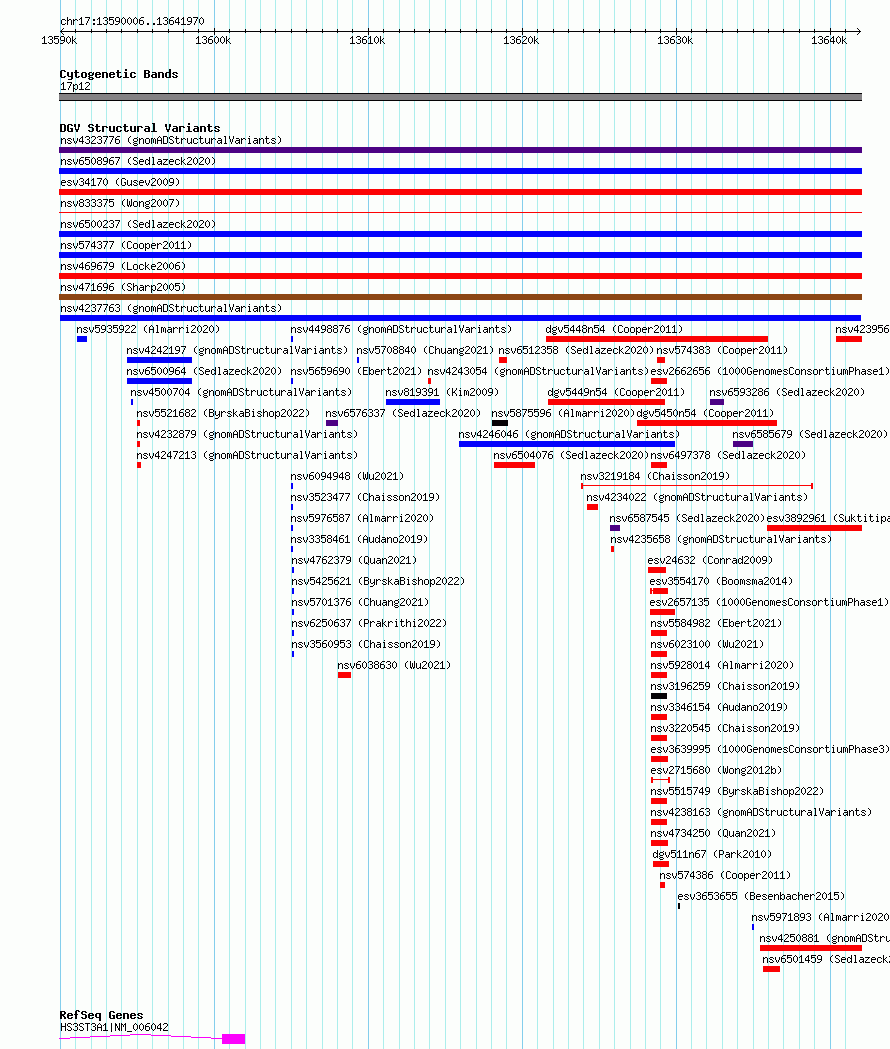Click the nsv4323776 gnomADStructuralVariants label
The width and height of the screenshot is (890, 1049).
point(171,140)
